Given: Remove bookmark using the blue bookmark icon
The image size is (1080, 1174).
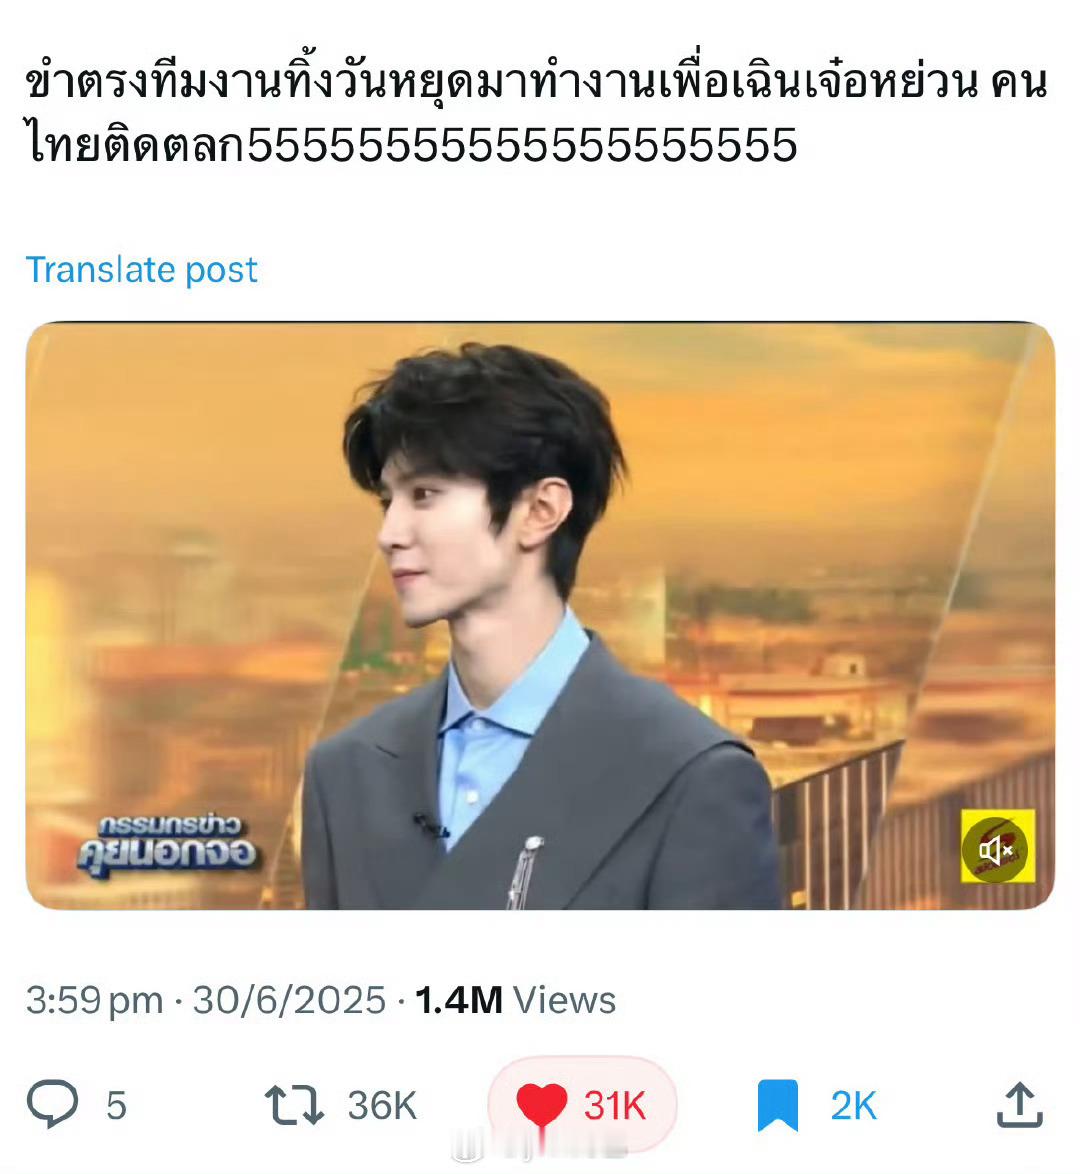Looking at the screenshot, I should click(777, 1105).
